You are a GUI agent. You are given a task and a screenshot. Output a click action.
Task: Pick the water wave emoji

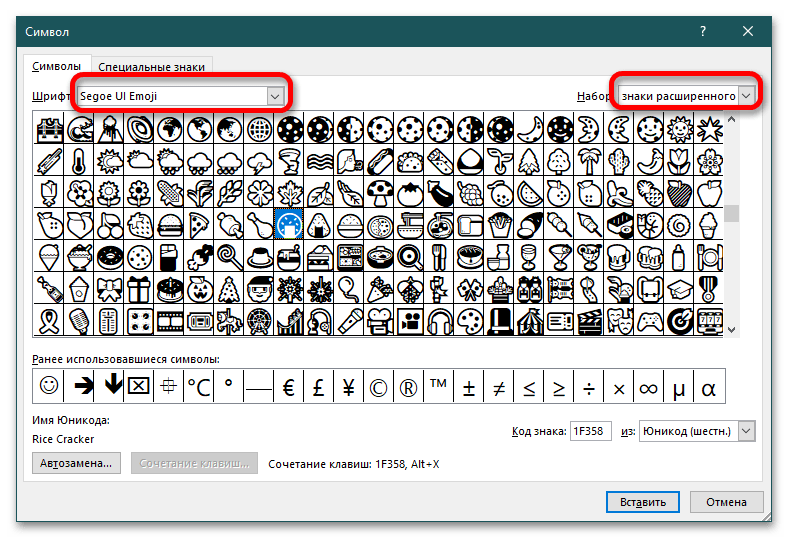click(79, 129)
